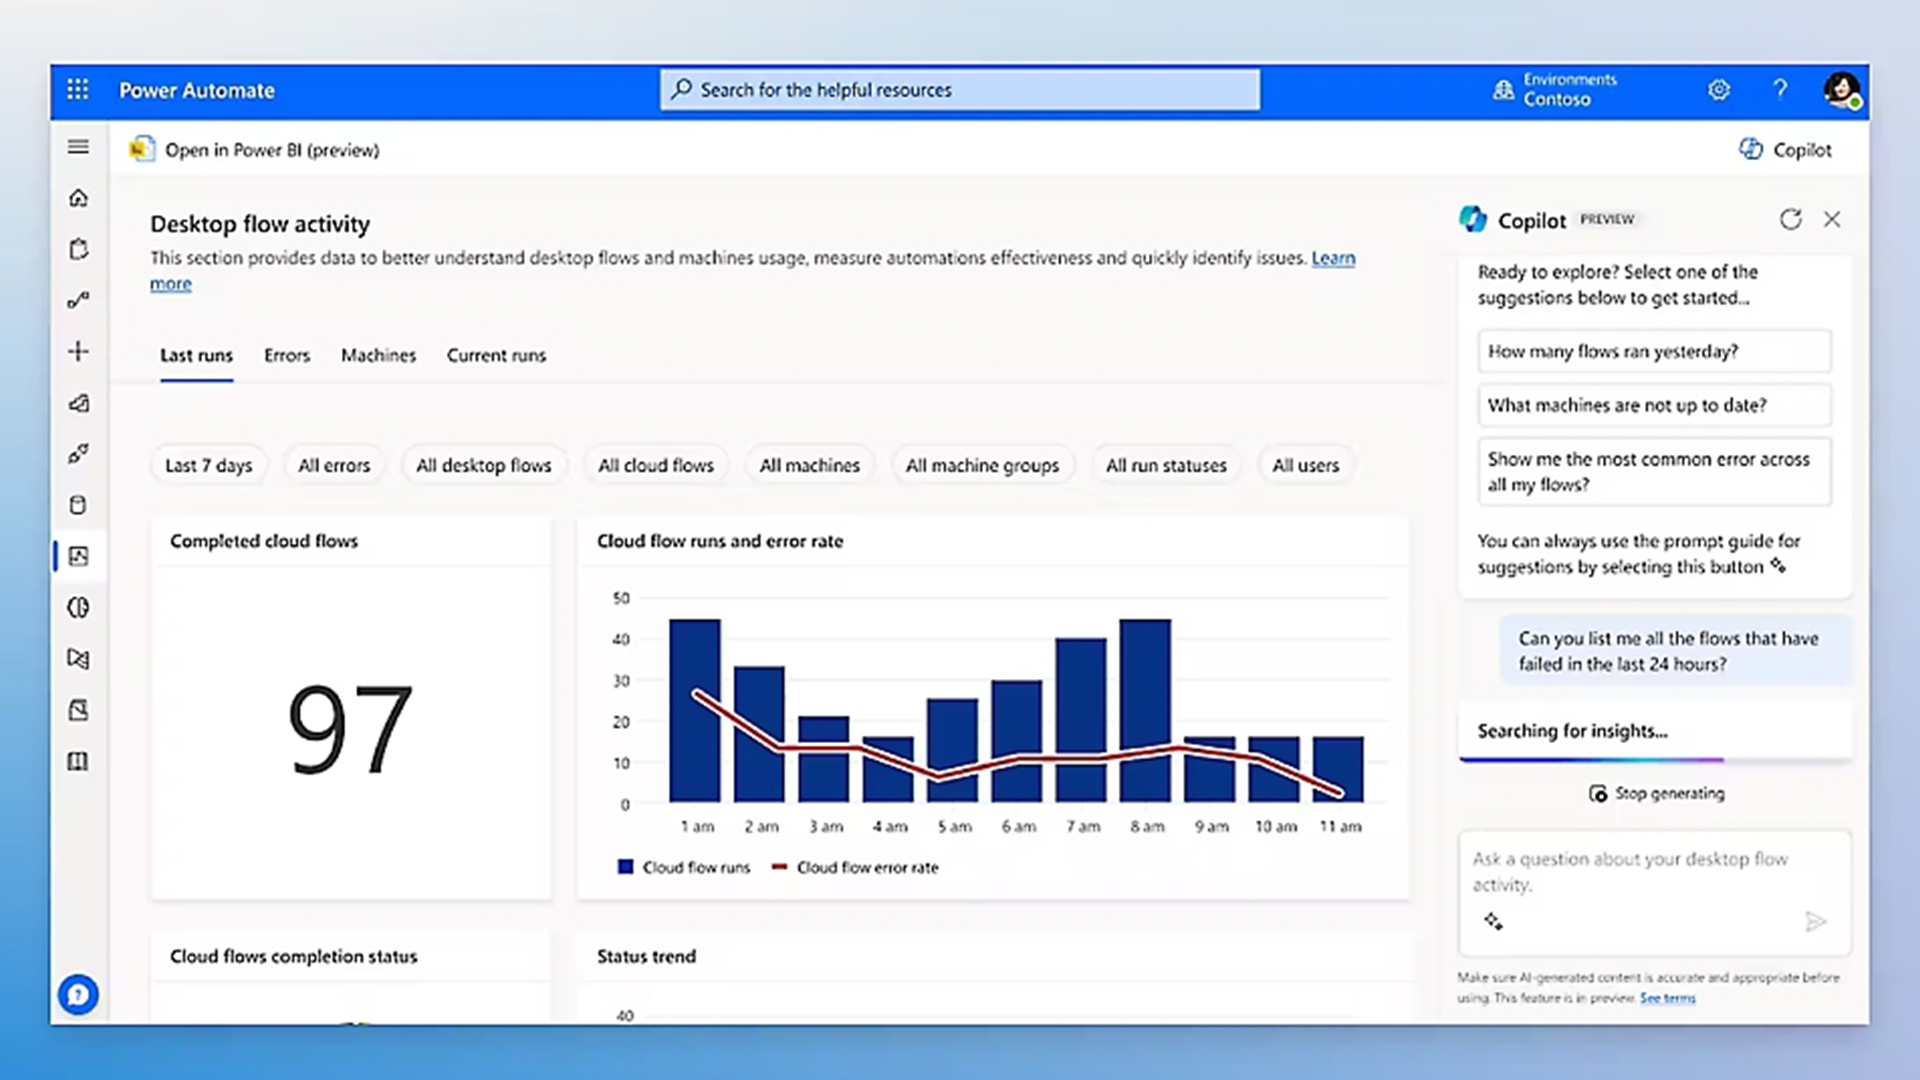
Task: Switch to the Last runs tab
Action: [x=196, y=356]
